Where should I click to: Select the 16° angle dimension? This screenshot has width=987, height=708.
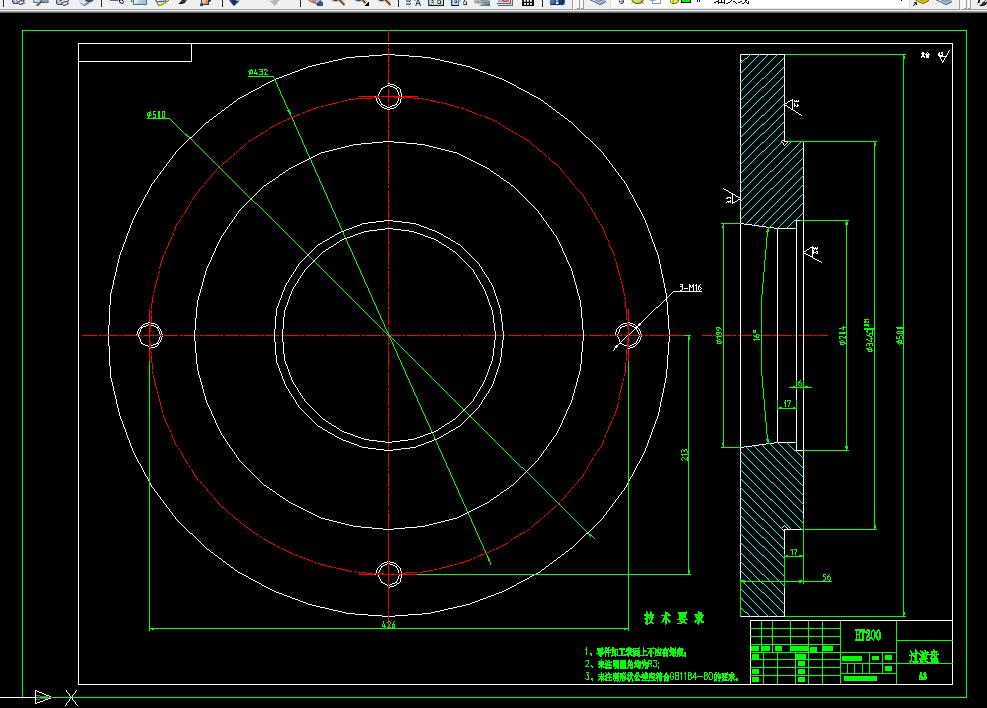756,335
